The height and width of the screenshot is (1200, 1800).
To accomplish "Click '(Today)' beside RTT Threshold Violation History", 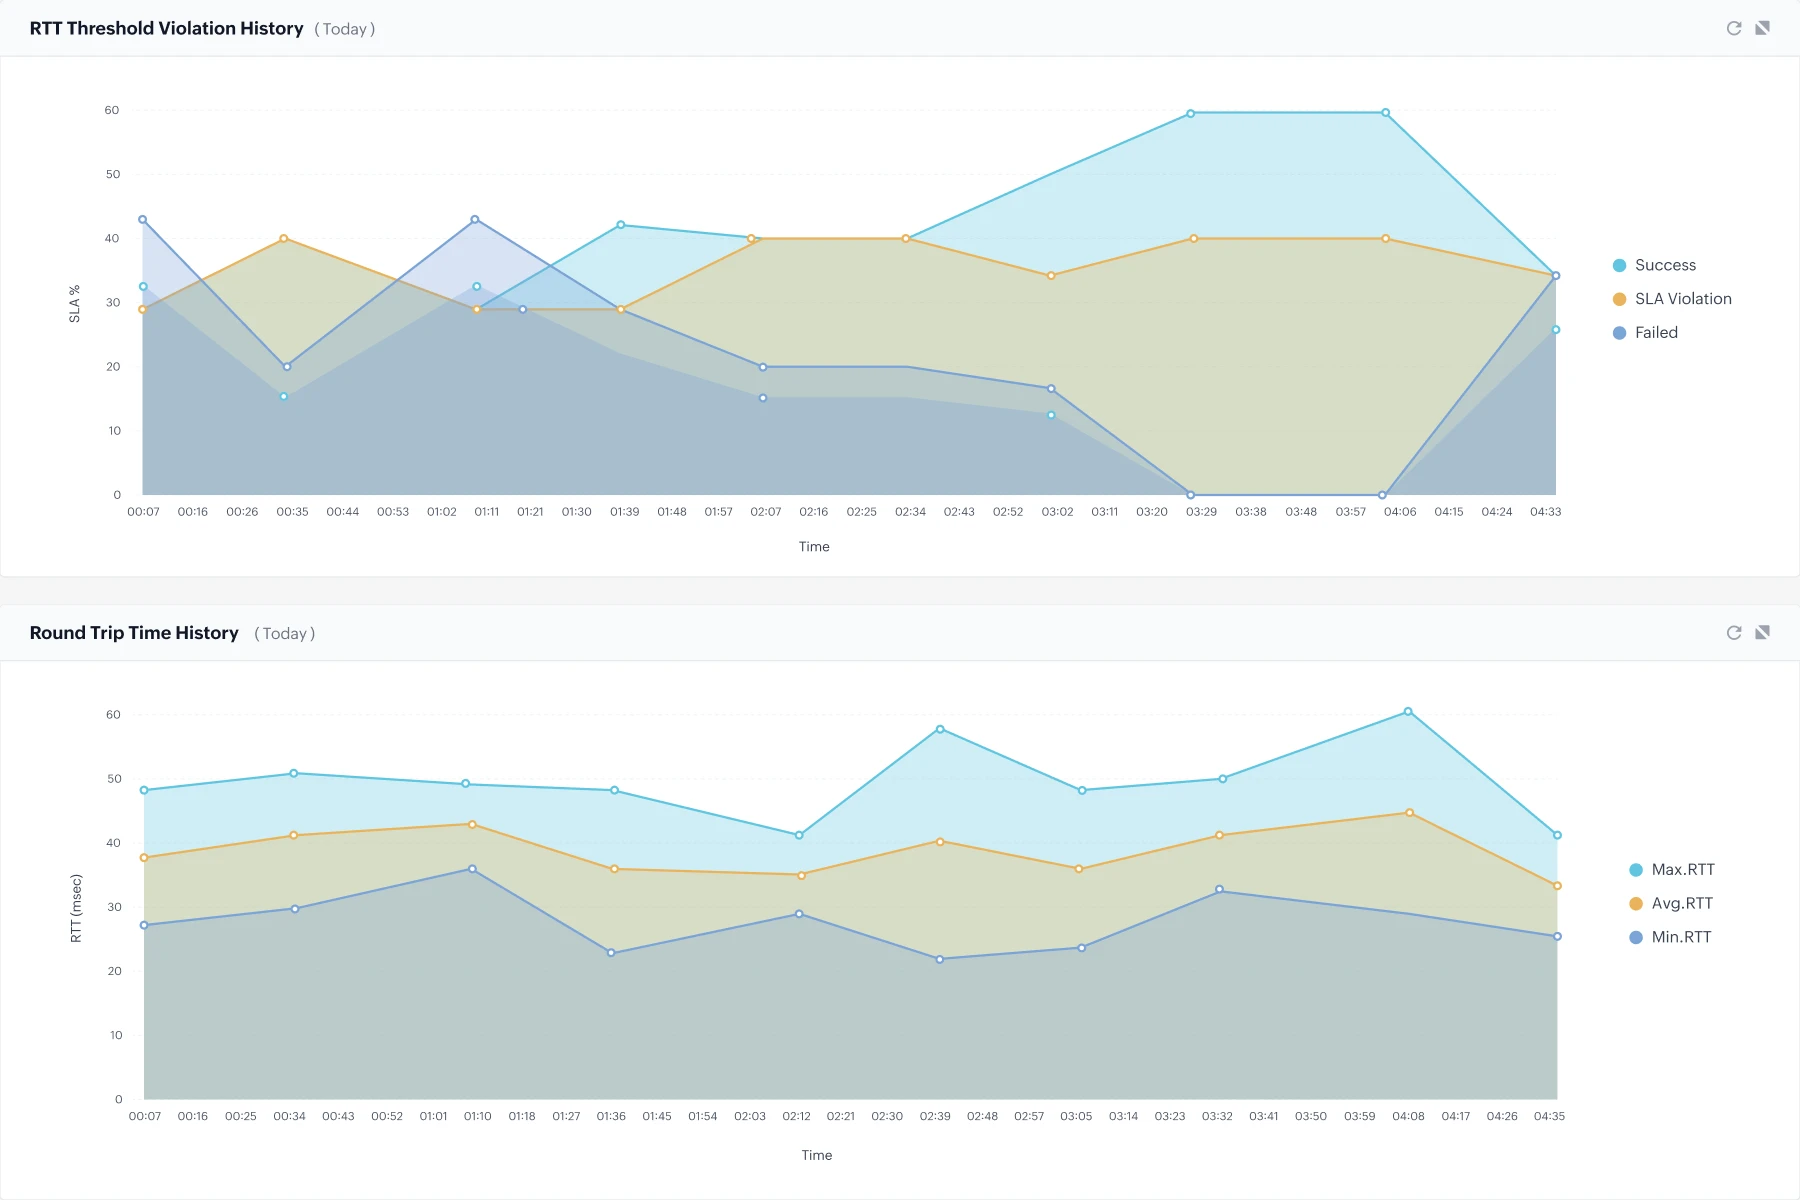I will coord(345,29).
